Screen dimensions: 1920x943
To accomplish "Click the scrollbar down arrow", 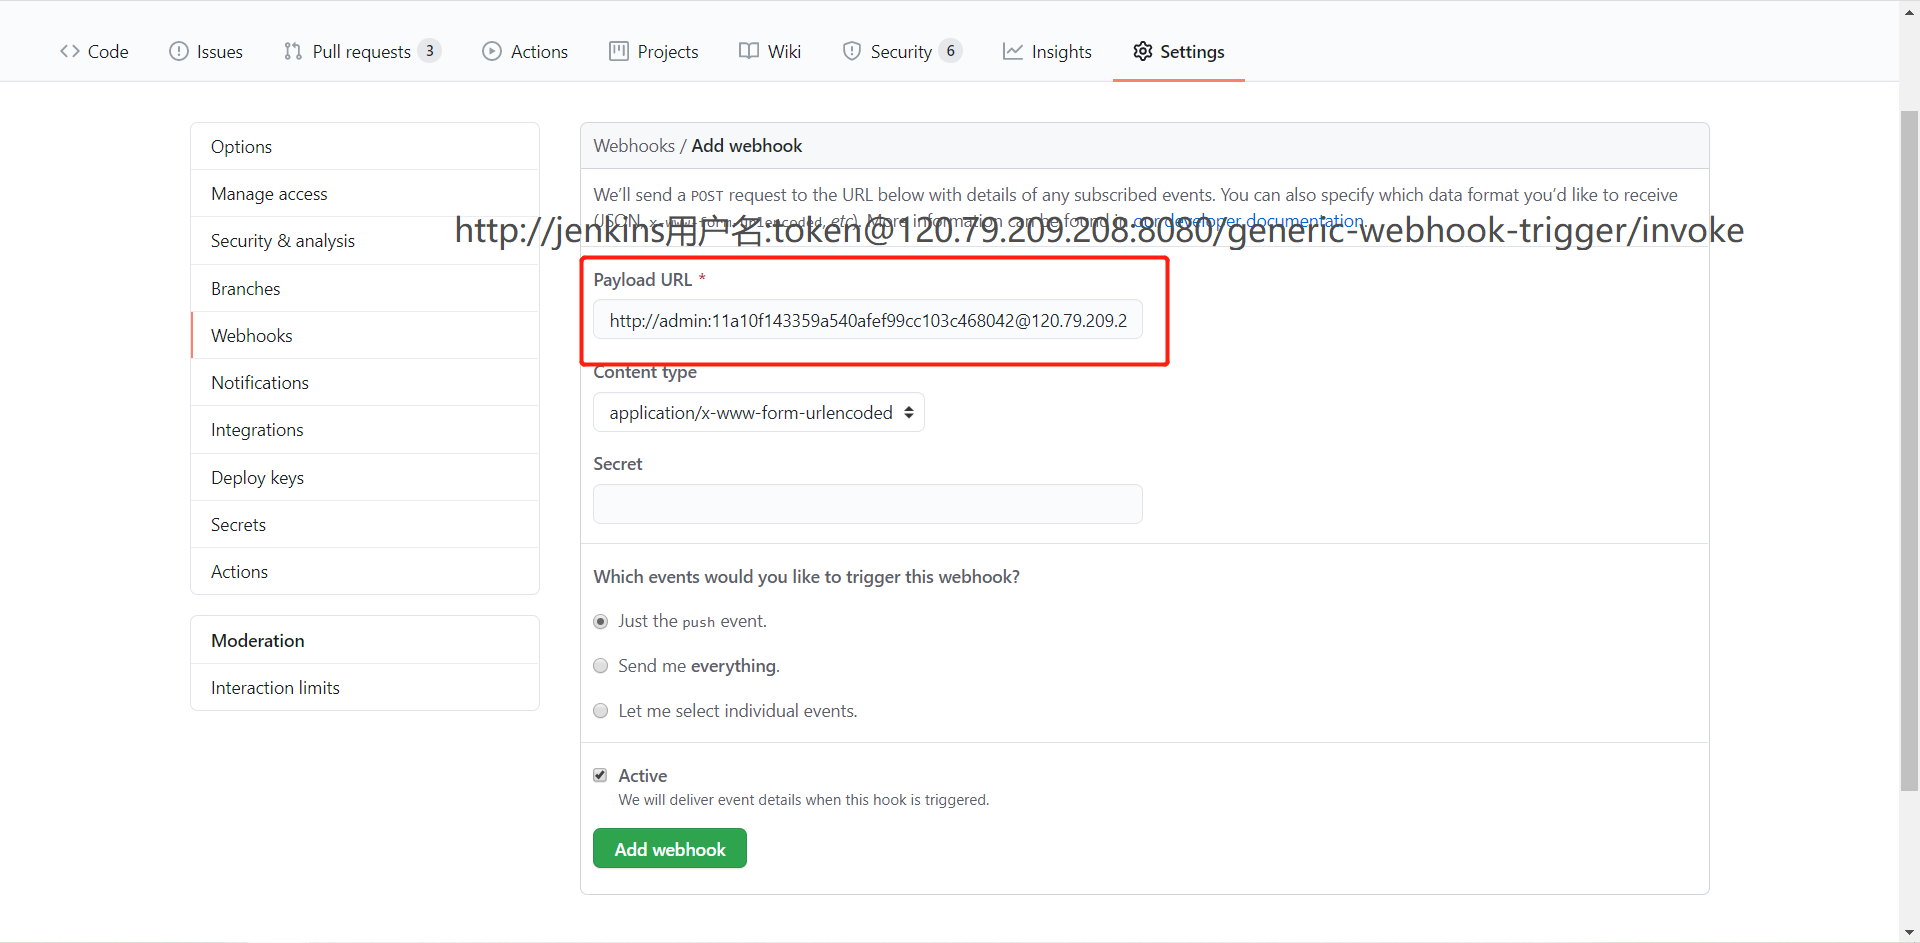I will pos(1909,933).
